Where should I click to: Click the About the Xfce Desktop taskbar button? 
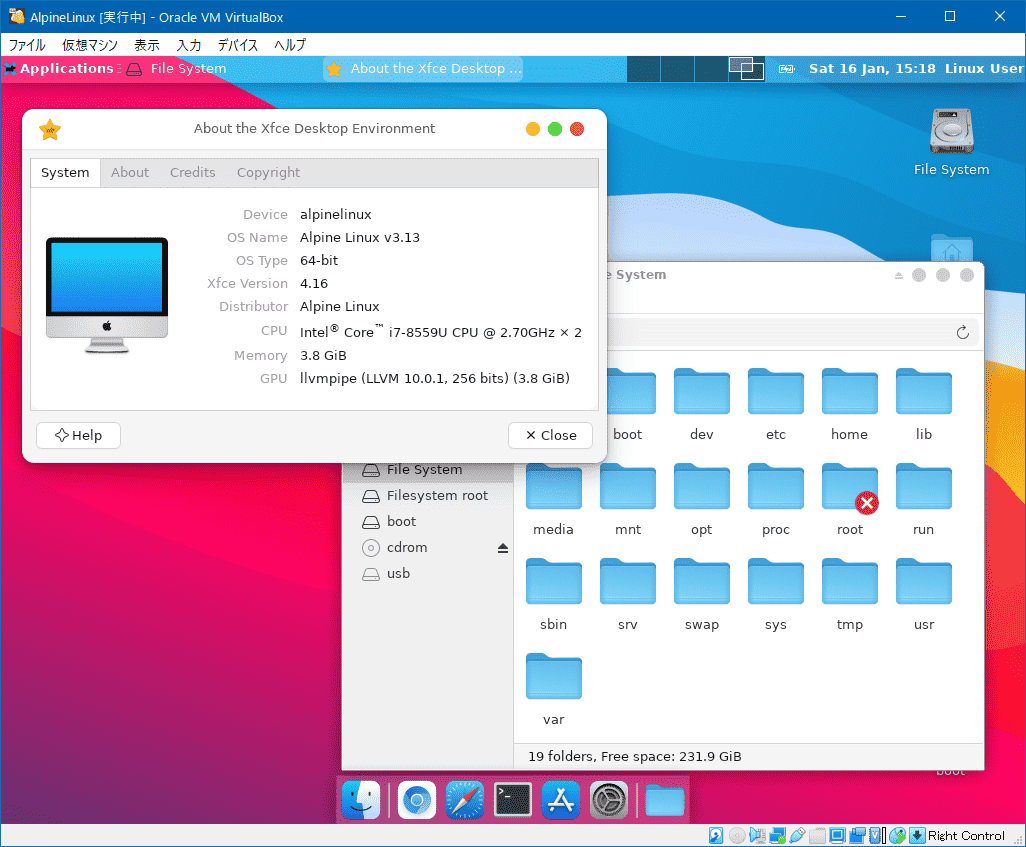(x=423, y=69)
